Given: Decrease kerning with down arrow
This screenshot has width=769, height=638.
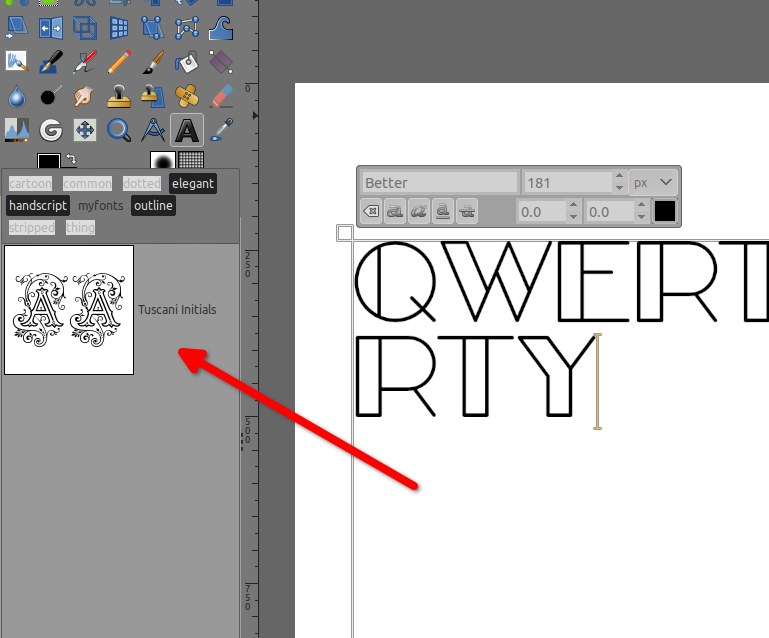Looking at the screenshot, I should (641, 218).
